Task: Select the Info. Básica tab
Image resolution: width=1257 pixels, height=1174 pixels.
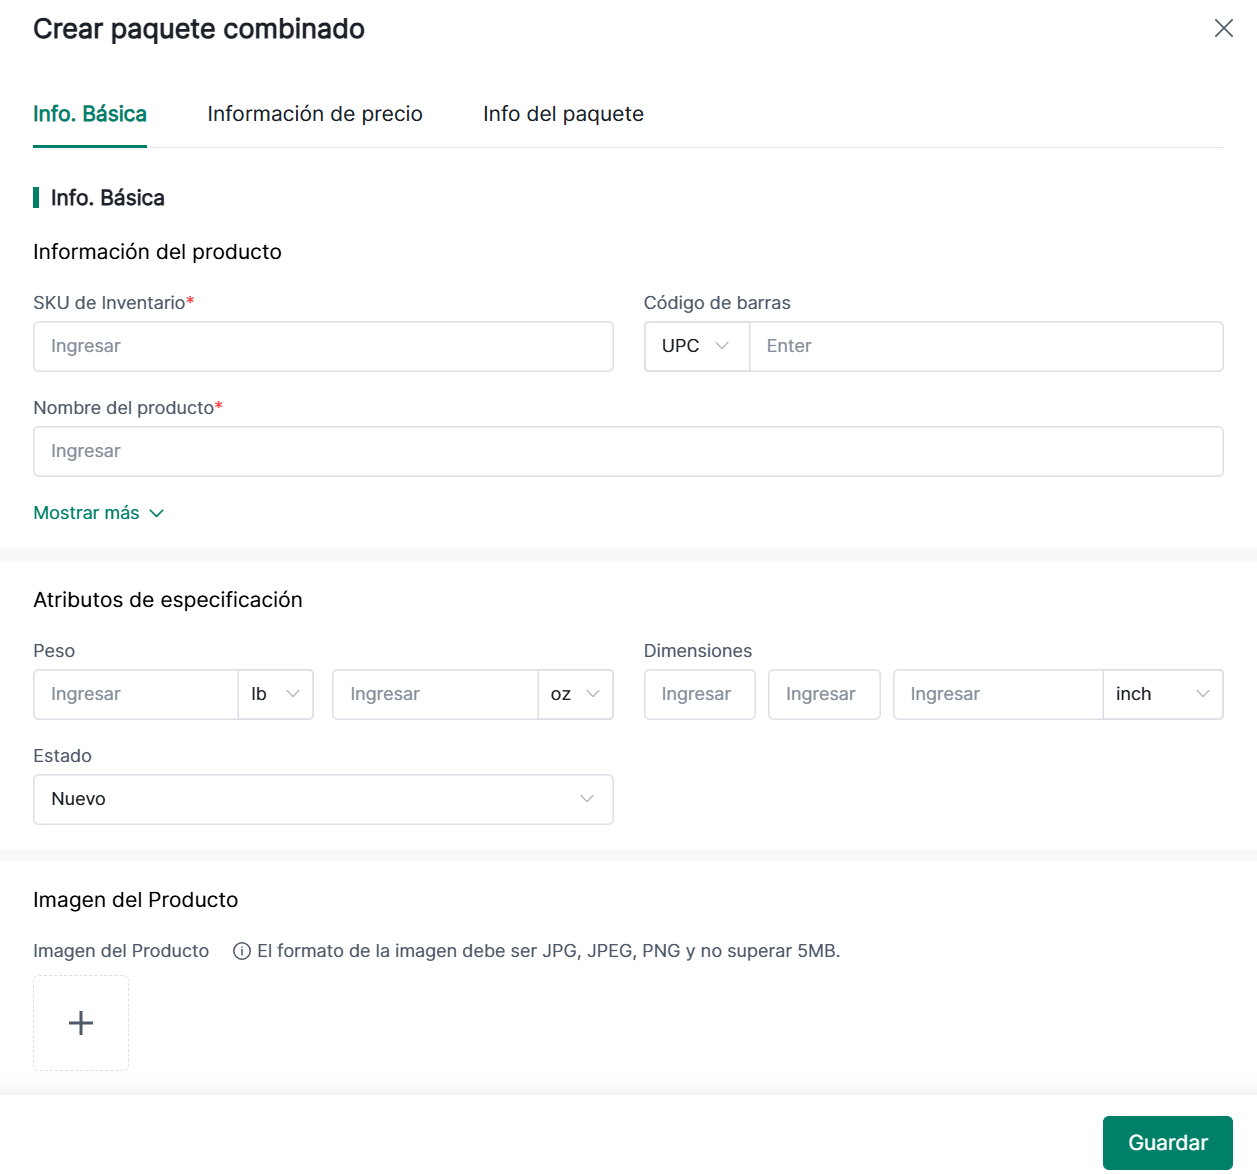Action: coord(90,114)
